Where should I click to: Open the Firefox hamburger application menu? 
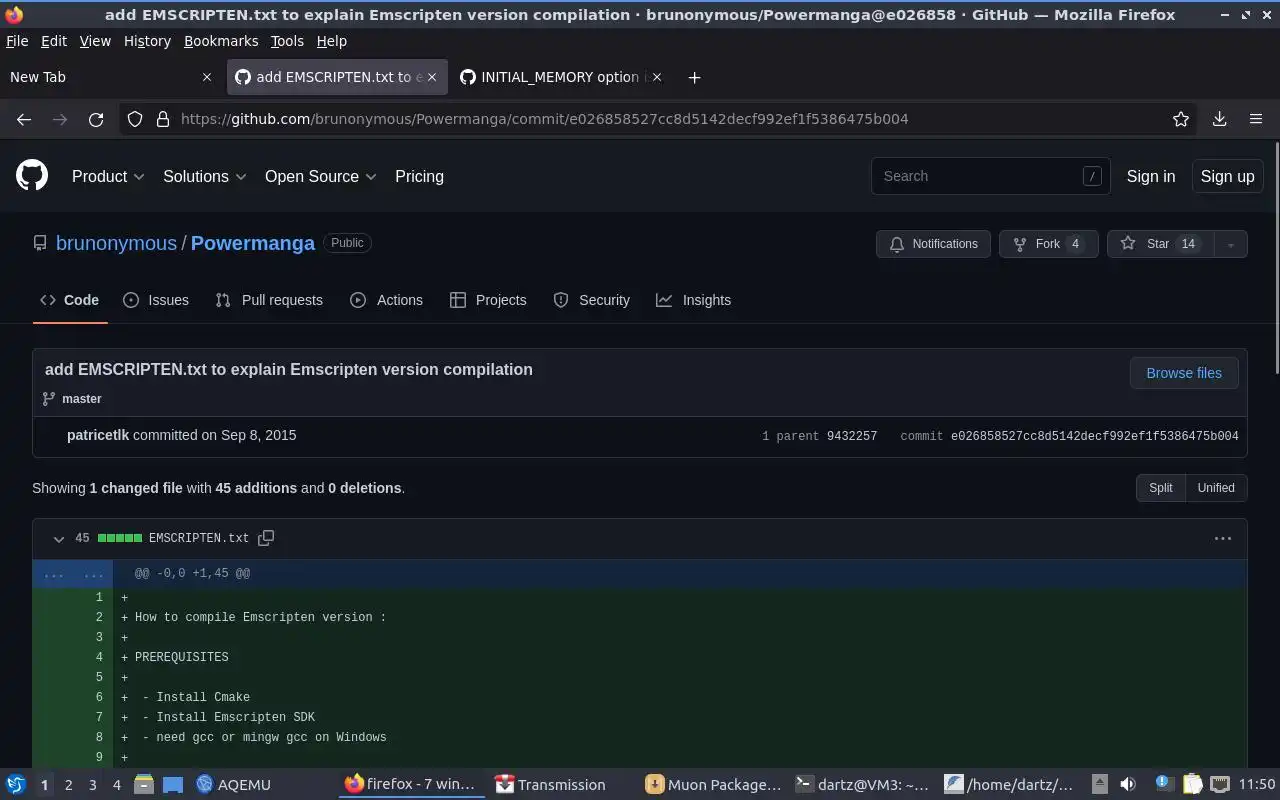pyautogui.click(x=1256, y=119)
